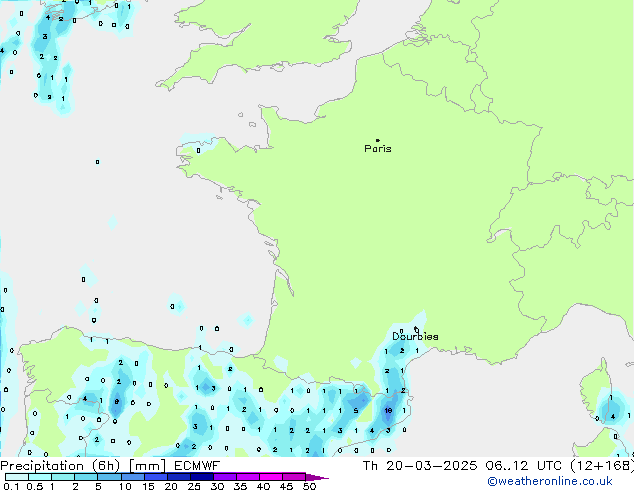The image size is (634, 490).
Task: Select the 5–10 mm legend swatch
Action: click(x=110, y=477)
